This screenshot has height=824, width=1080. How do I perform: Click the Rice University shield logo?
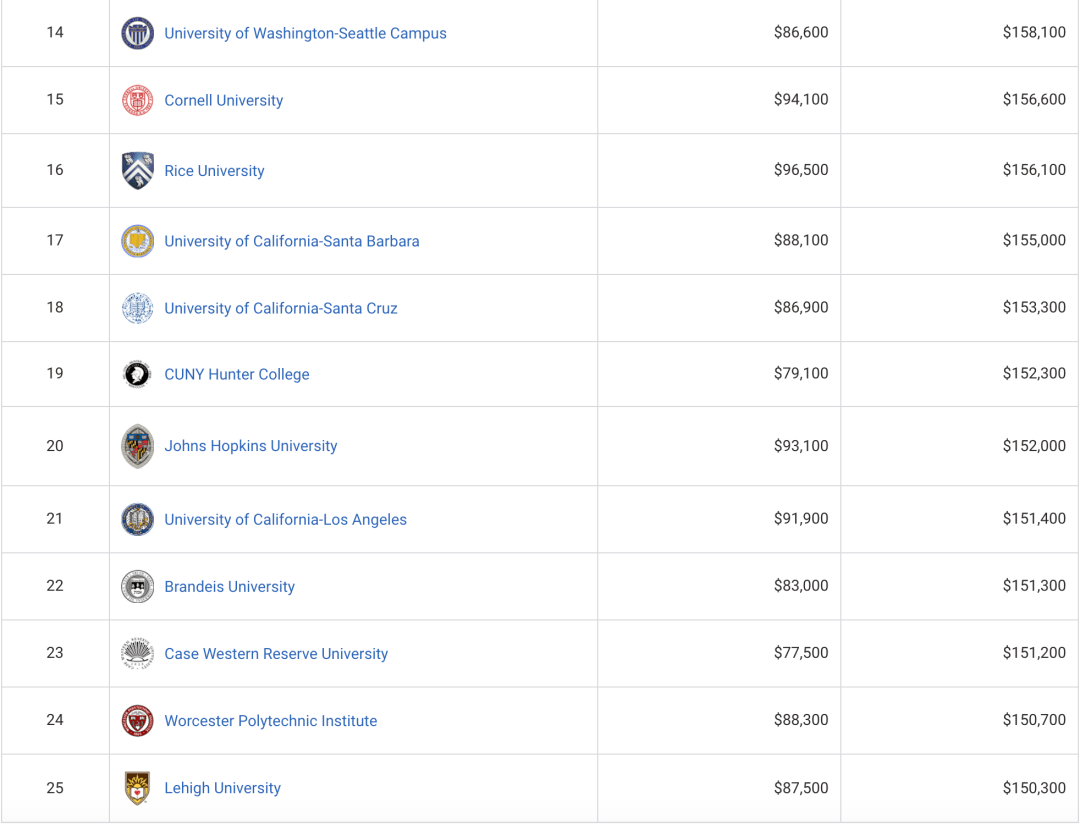click(x=138, y=170)
